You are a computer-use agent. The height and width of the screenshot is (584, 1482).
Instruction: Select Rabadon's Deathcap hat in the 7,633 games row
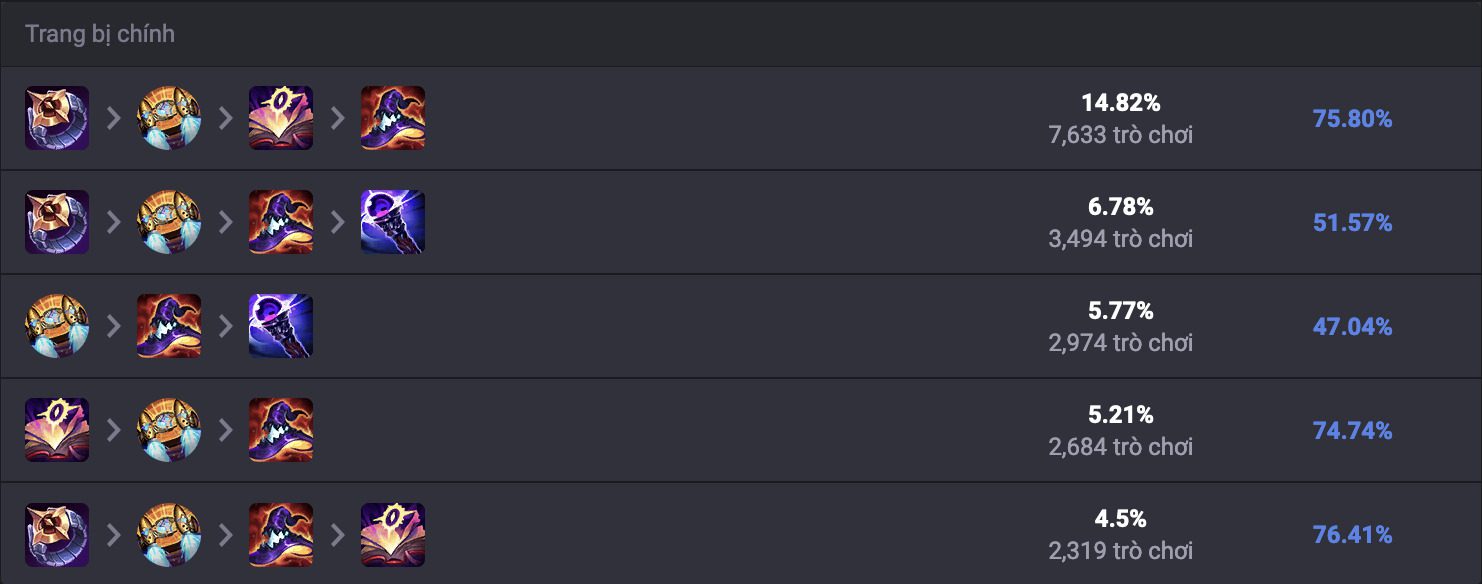tap(393, 118)
